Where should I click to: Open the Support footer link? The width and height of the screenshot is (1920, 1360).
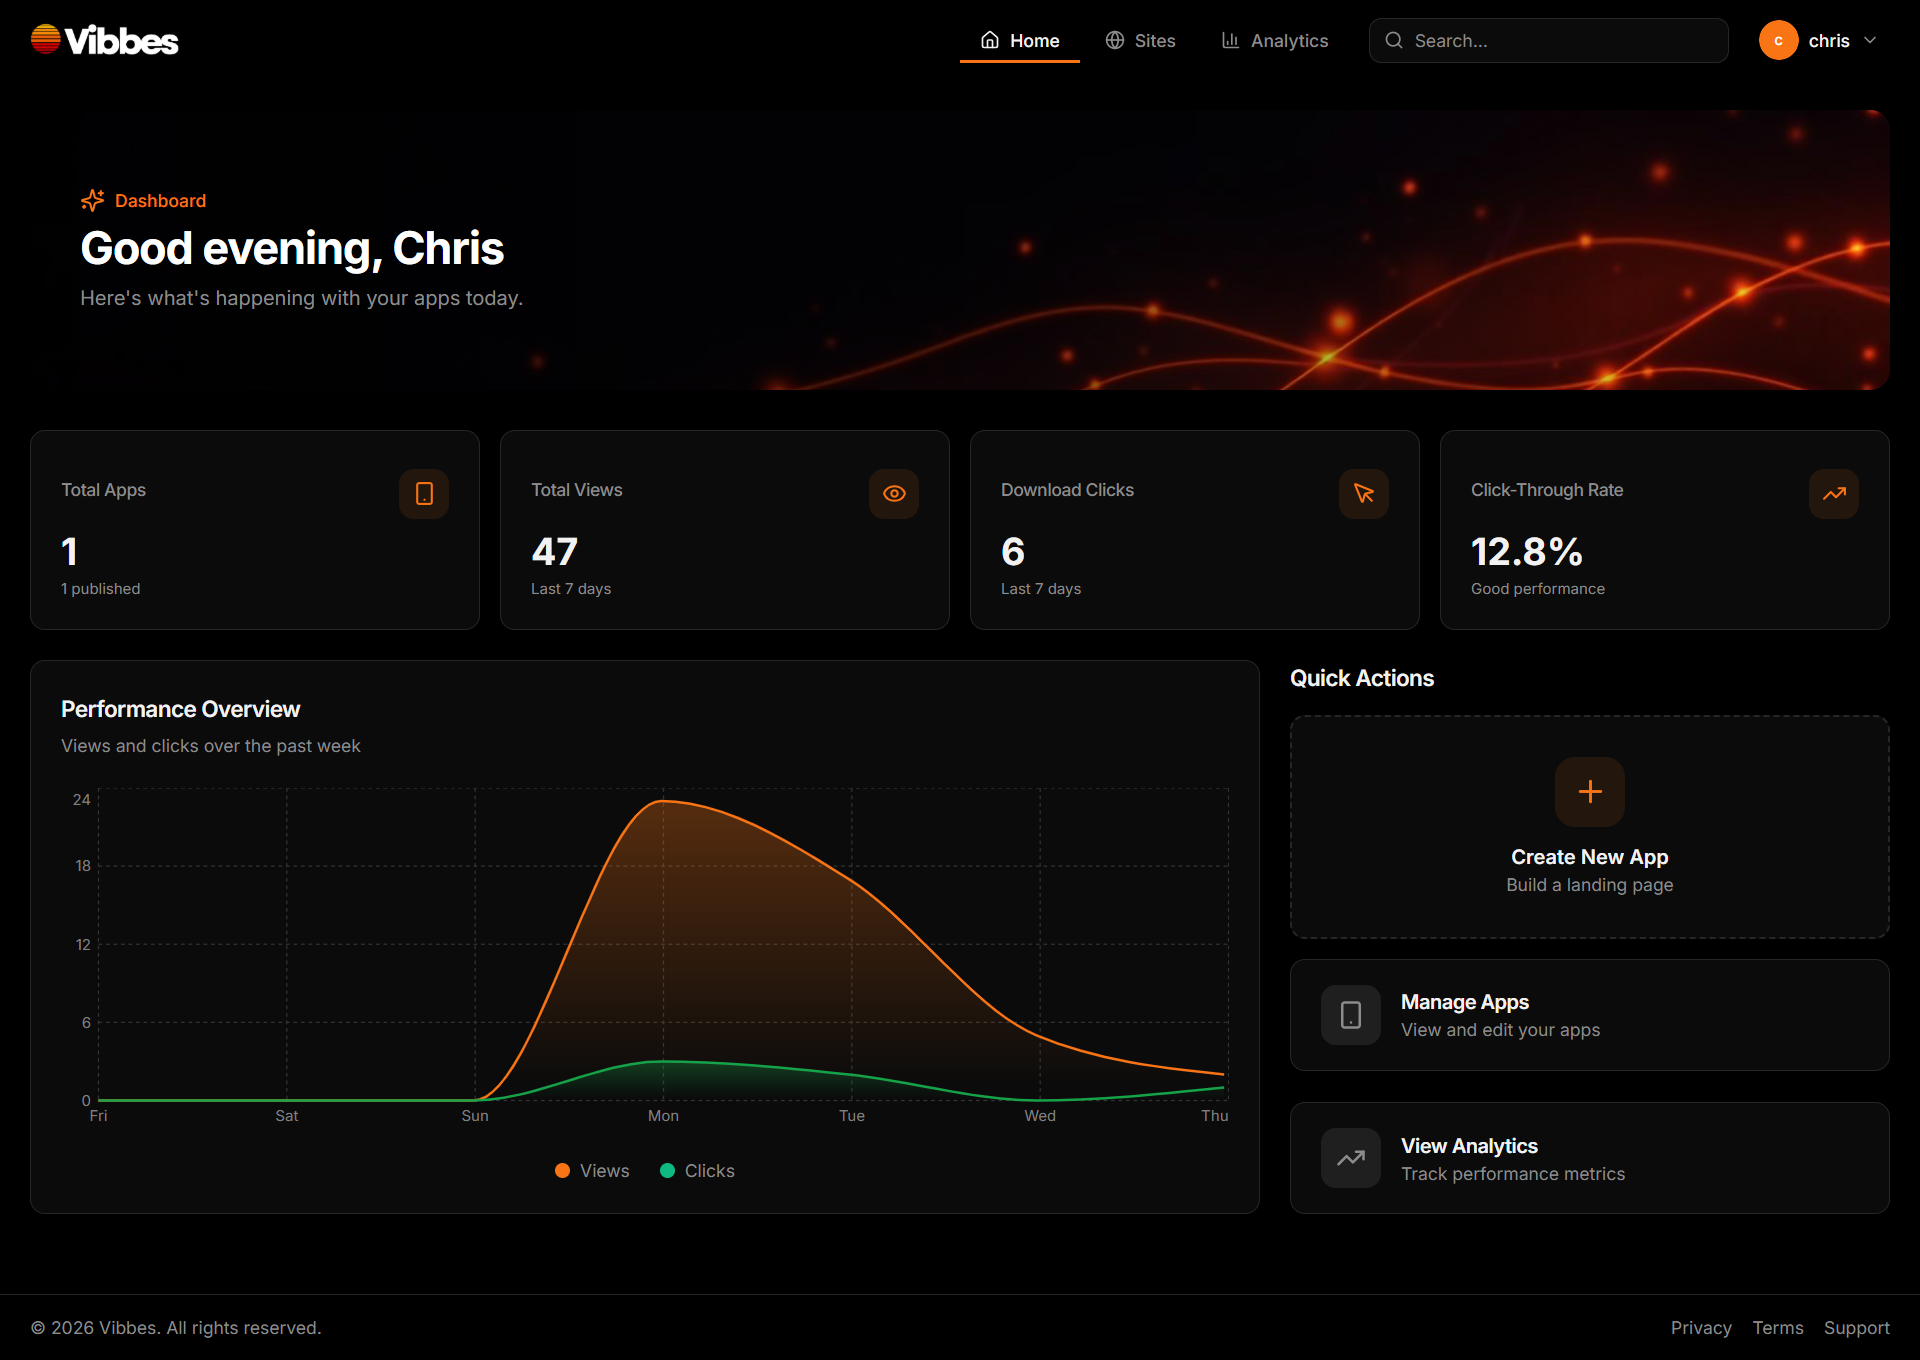(1856, 1328)
